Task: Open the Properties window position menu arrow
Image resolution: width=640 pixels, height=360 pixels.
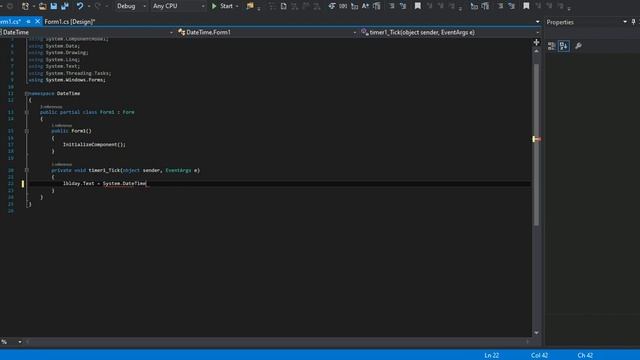Action: pyautogui.click(x=625, y=22)
